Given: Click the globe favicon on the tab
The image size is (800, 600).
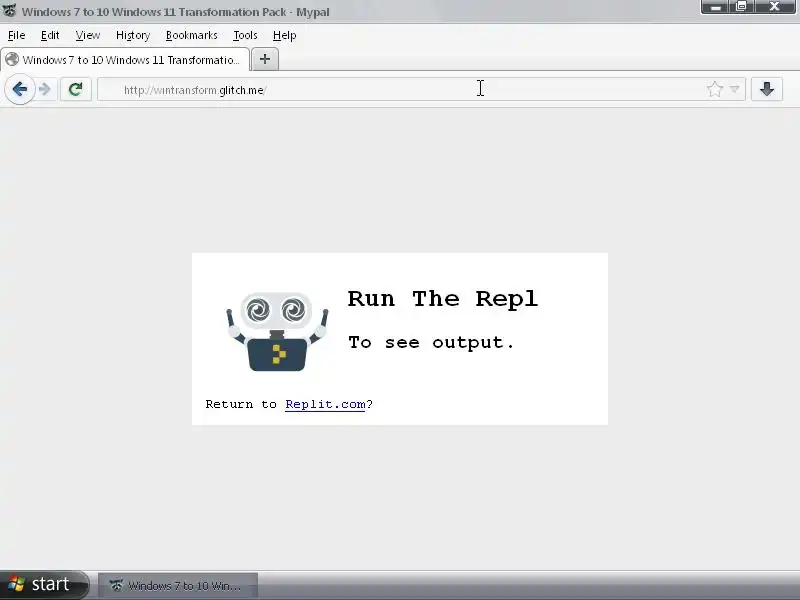Looking at the screenshot, I should pos(12,60).
